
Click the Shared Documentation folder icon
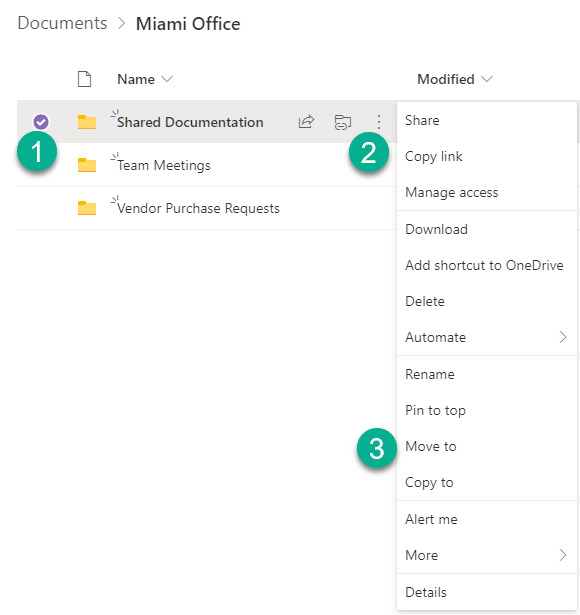tap(87, 122)
